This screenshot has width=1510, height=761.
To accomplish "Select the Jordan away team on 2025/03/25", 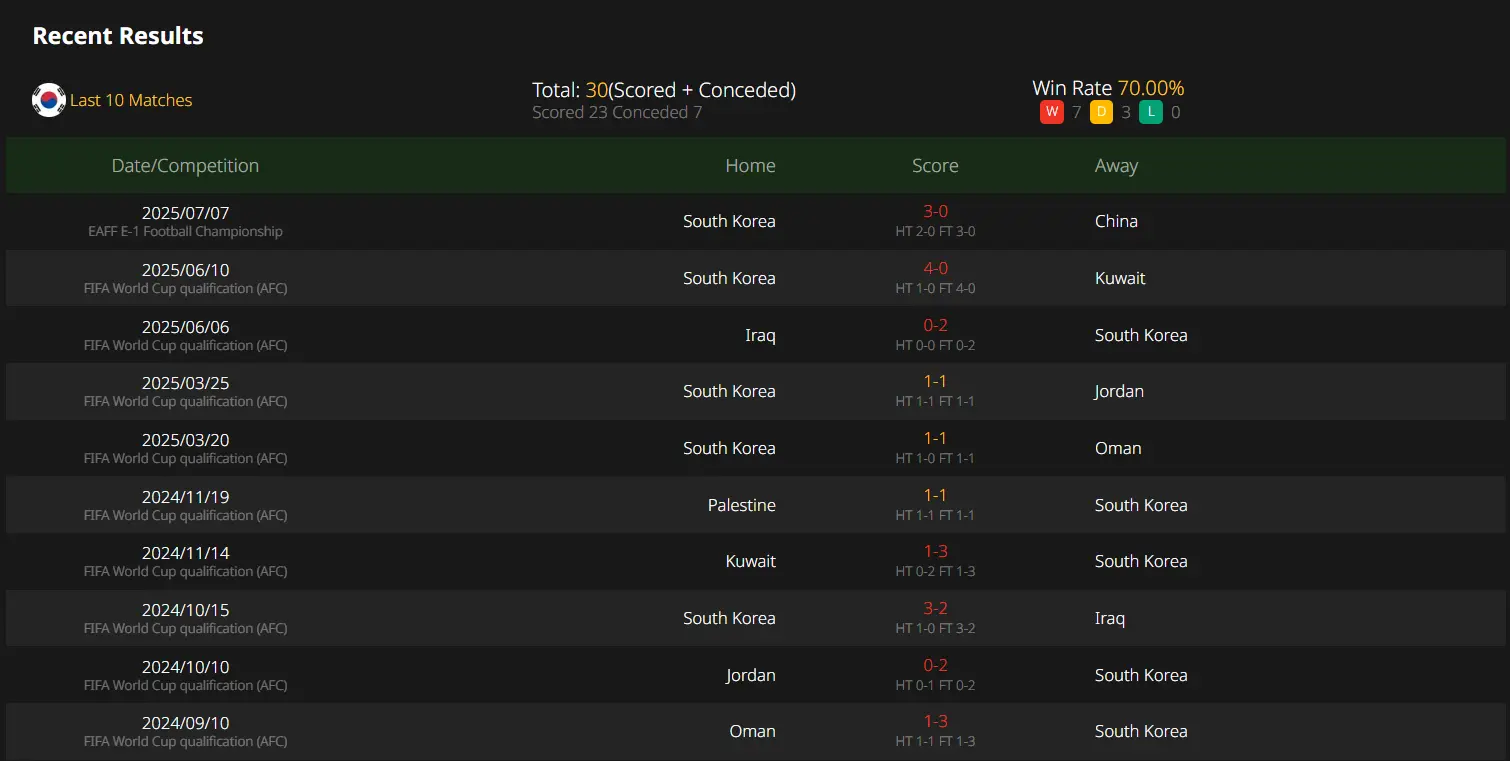I will pos(1119,391).
